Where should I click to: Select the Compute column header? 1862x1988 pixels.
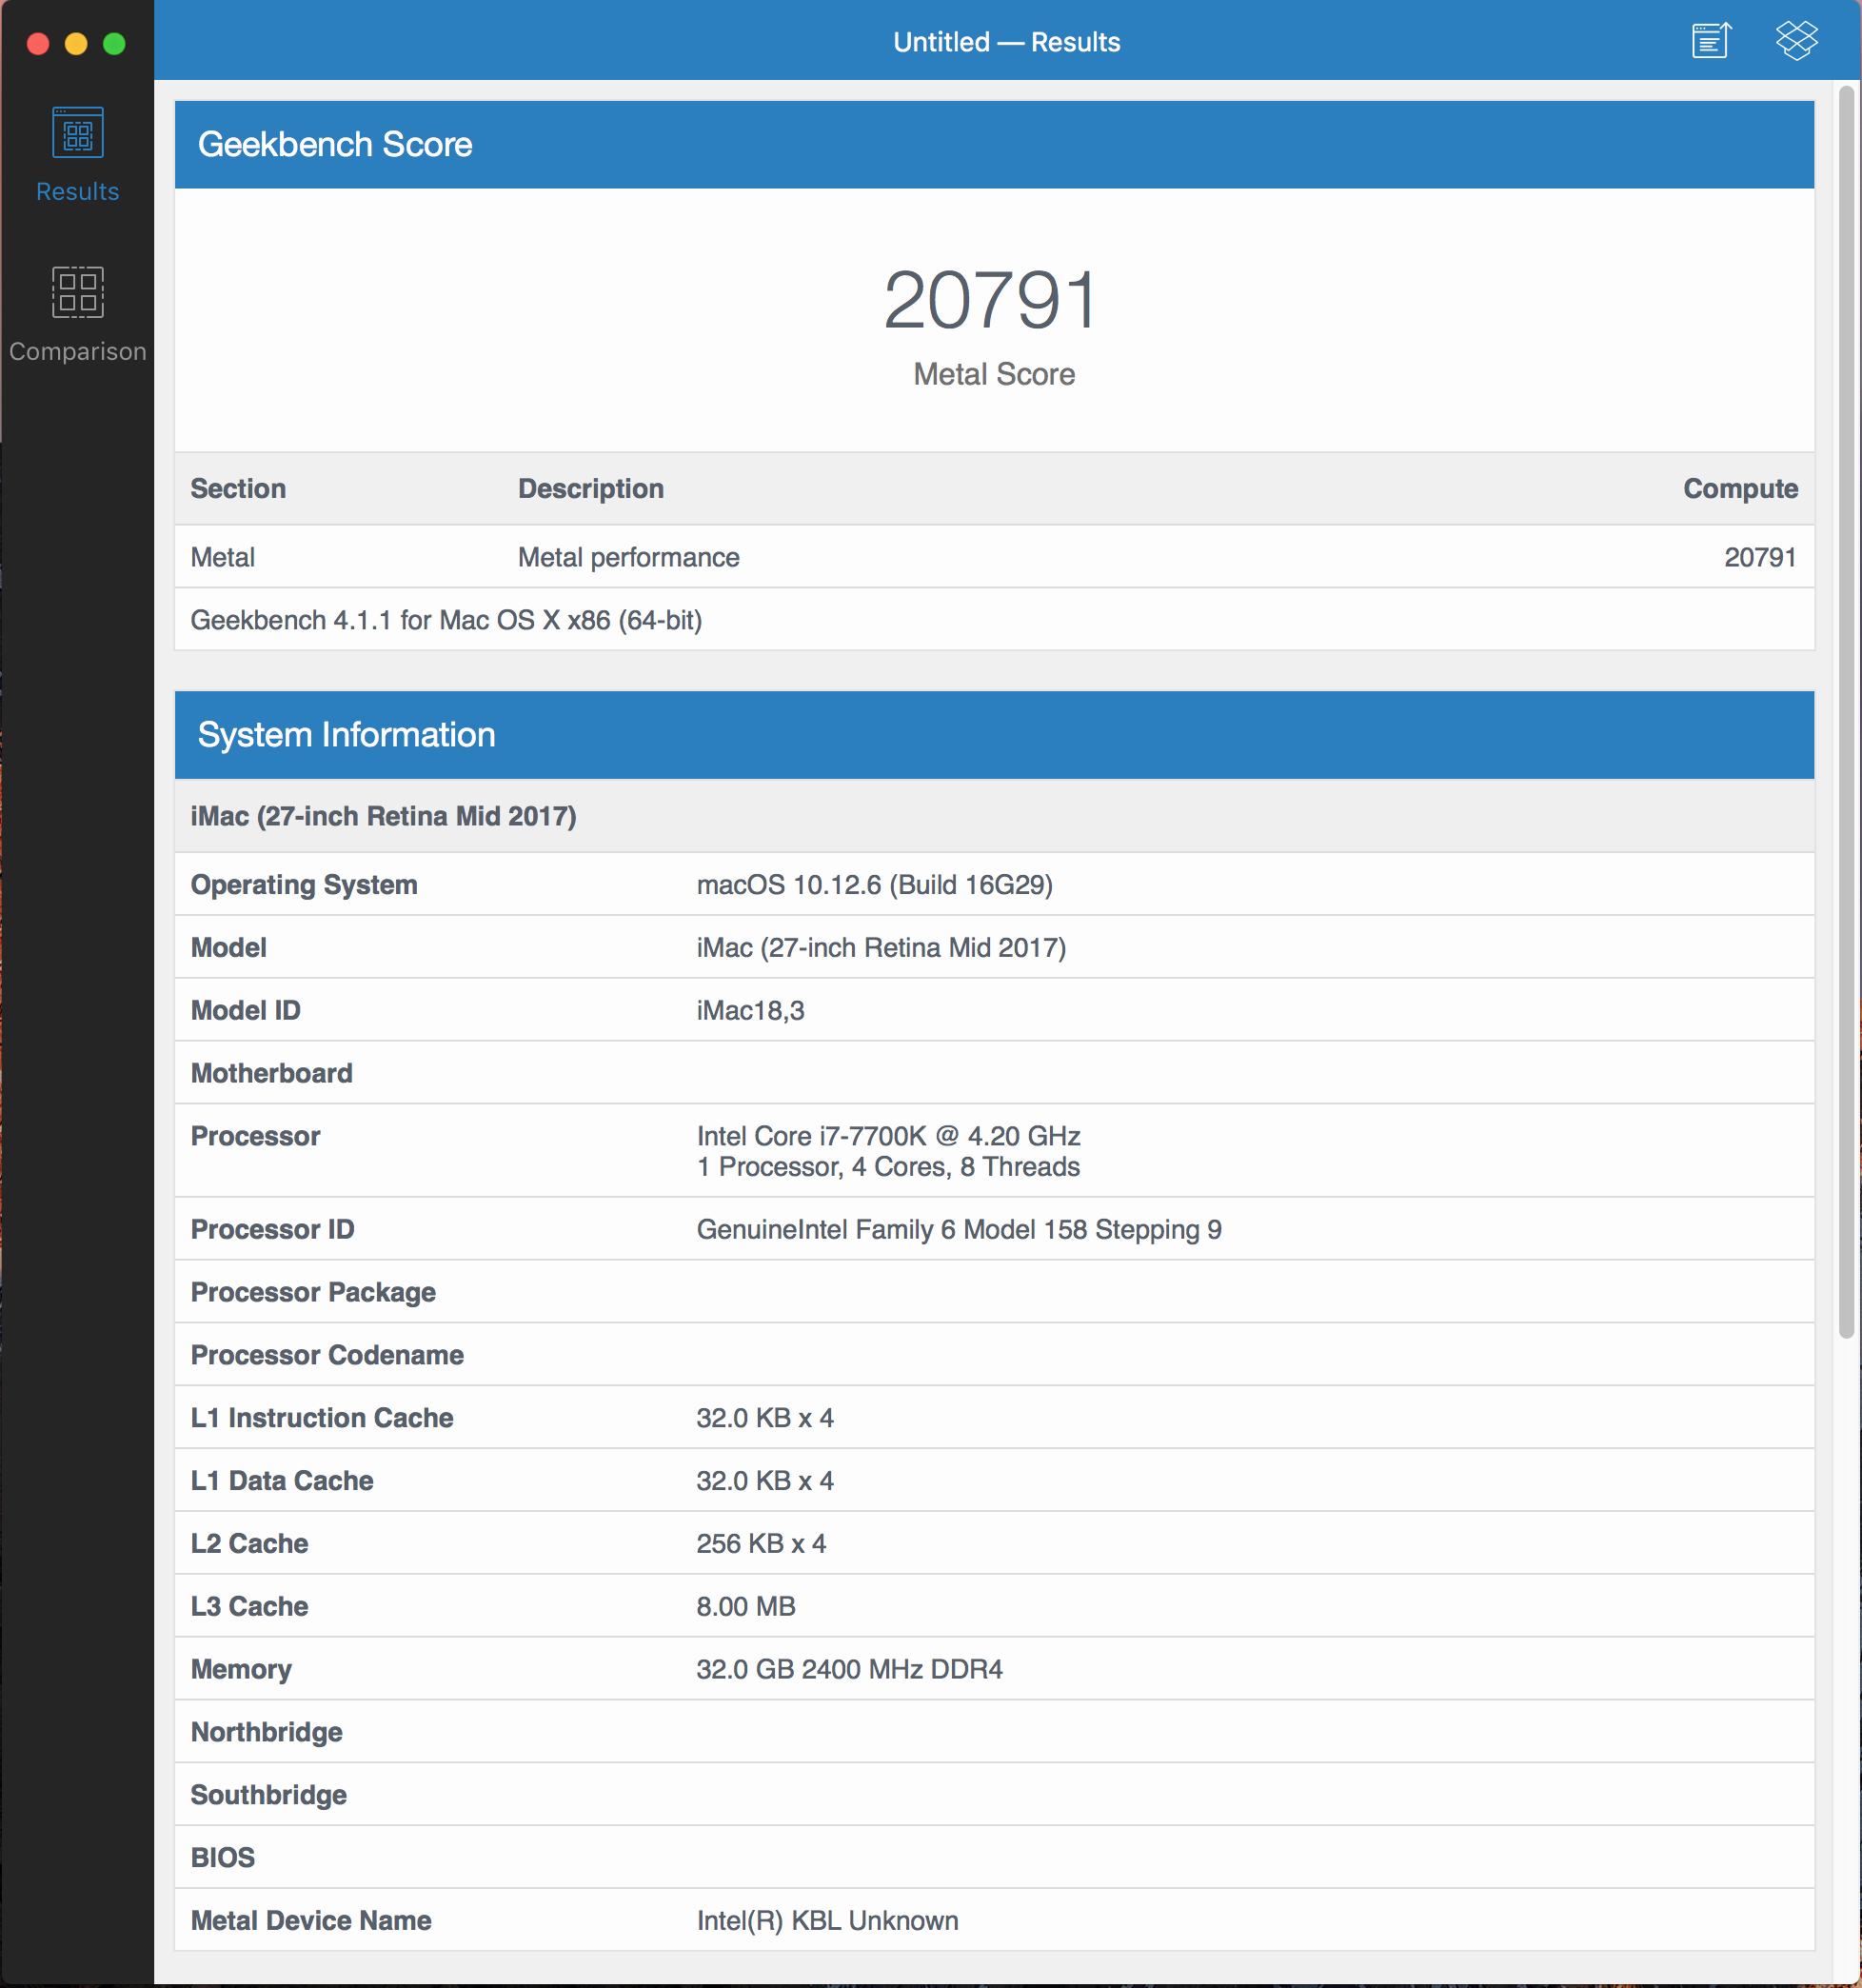(1740, 489)
